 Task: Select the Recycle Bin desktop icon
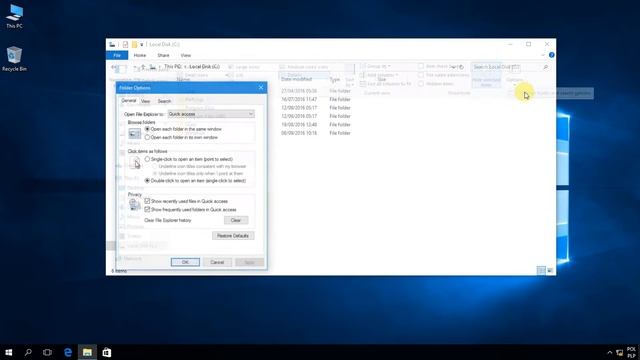click(15, 59)
